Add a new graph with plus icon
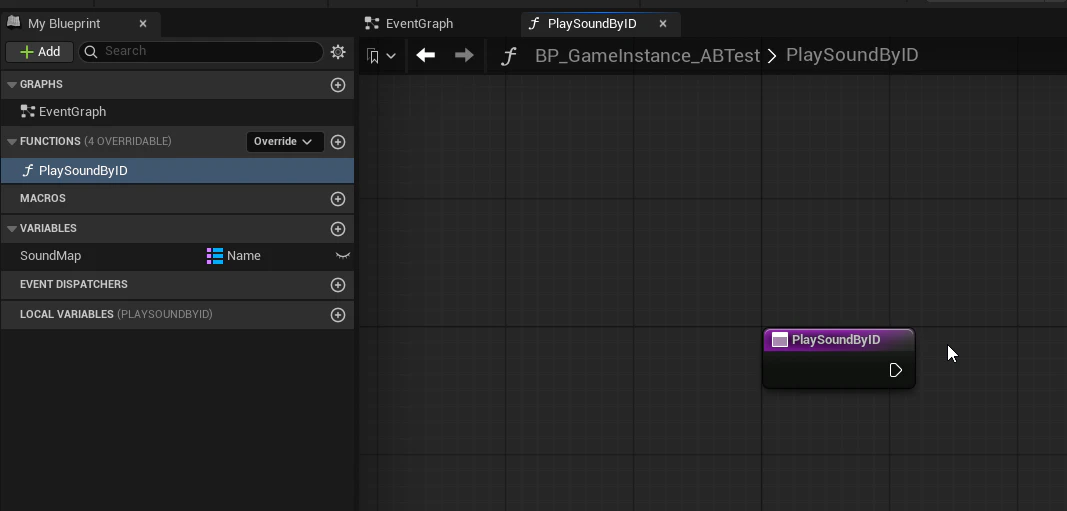1067x511 pixels. (338, 85)
